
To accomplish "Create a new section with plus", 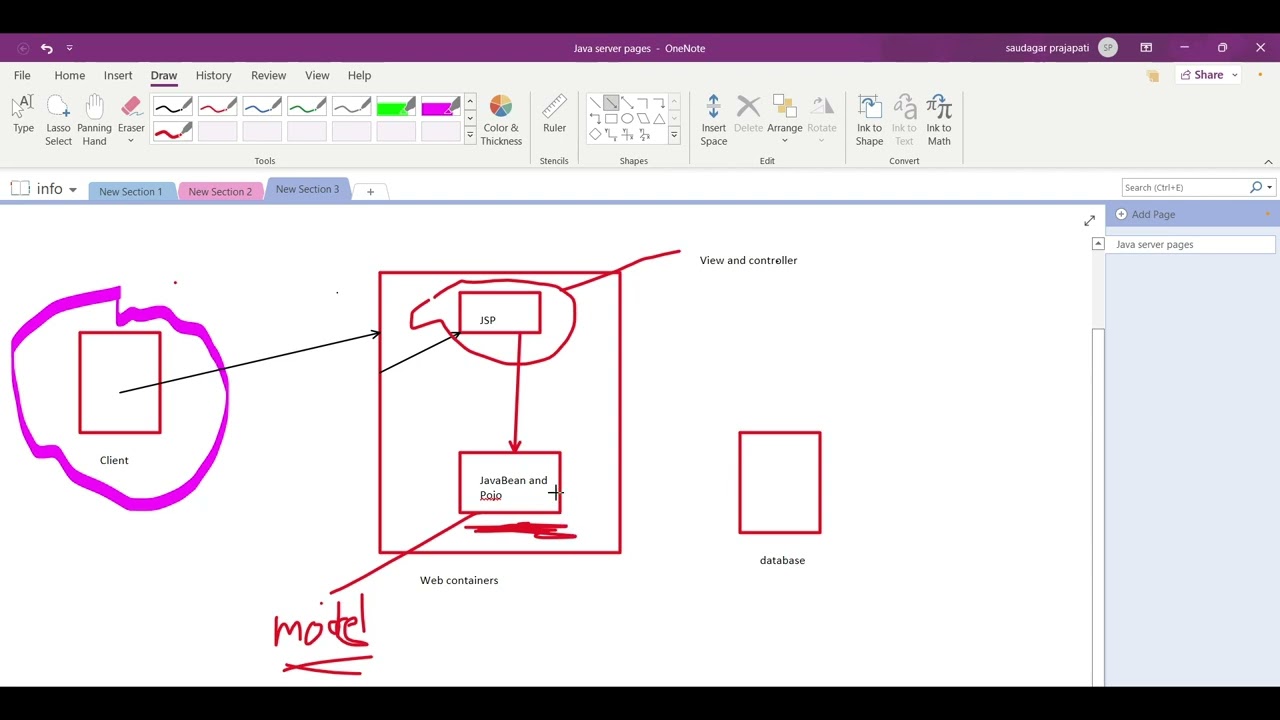I will click(x=370, y=191).
